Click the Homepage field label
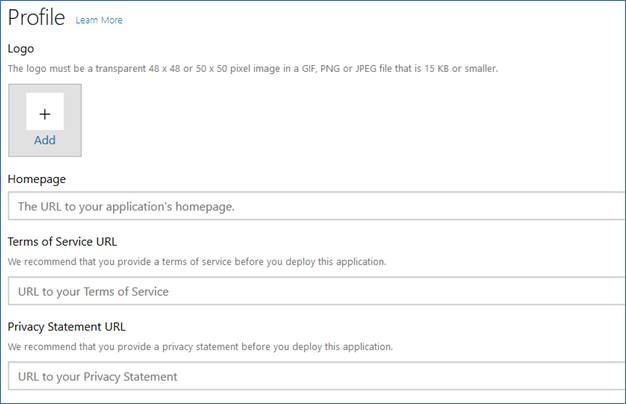The image size is (626, 404). pos(37,179)
